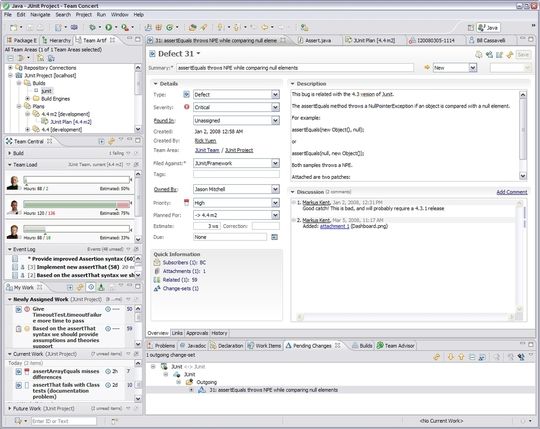Screen dimensions: 540x429
Task: Click the Markus Kent link on comment 1
Action: pyautogui.click(x=316, y=202)
